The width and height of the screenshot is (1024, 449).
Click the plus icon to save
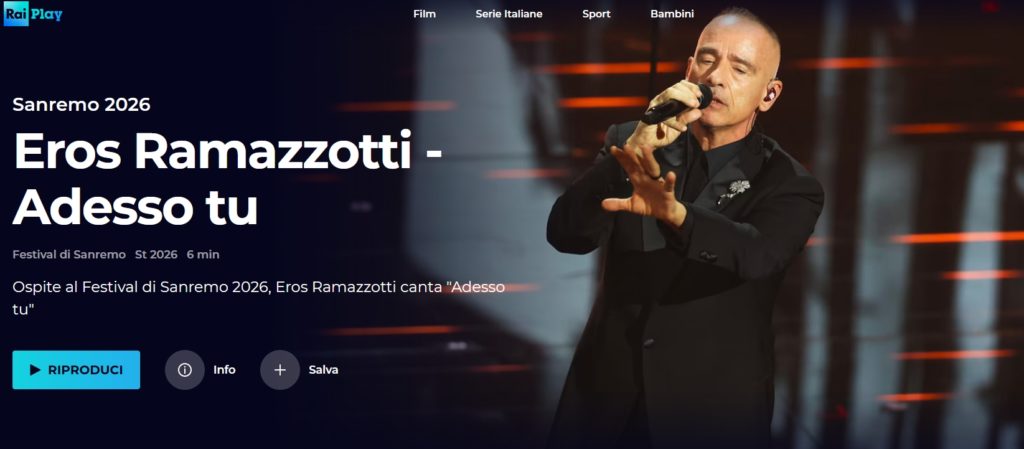(x=280, y=370)
